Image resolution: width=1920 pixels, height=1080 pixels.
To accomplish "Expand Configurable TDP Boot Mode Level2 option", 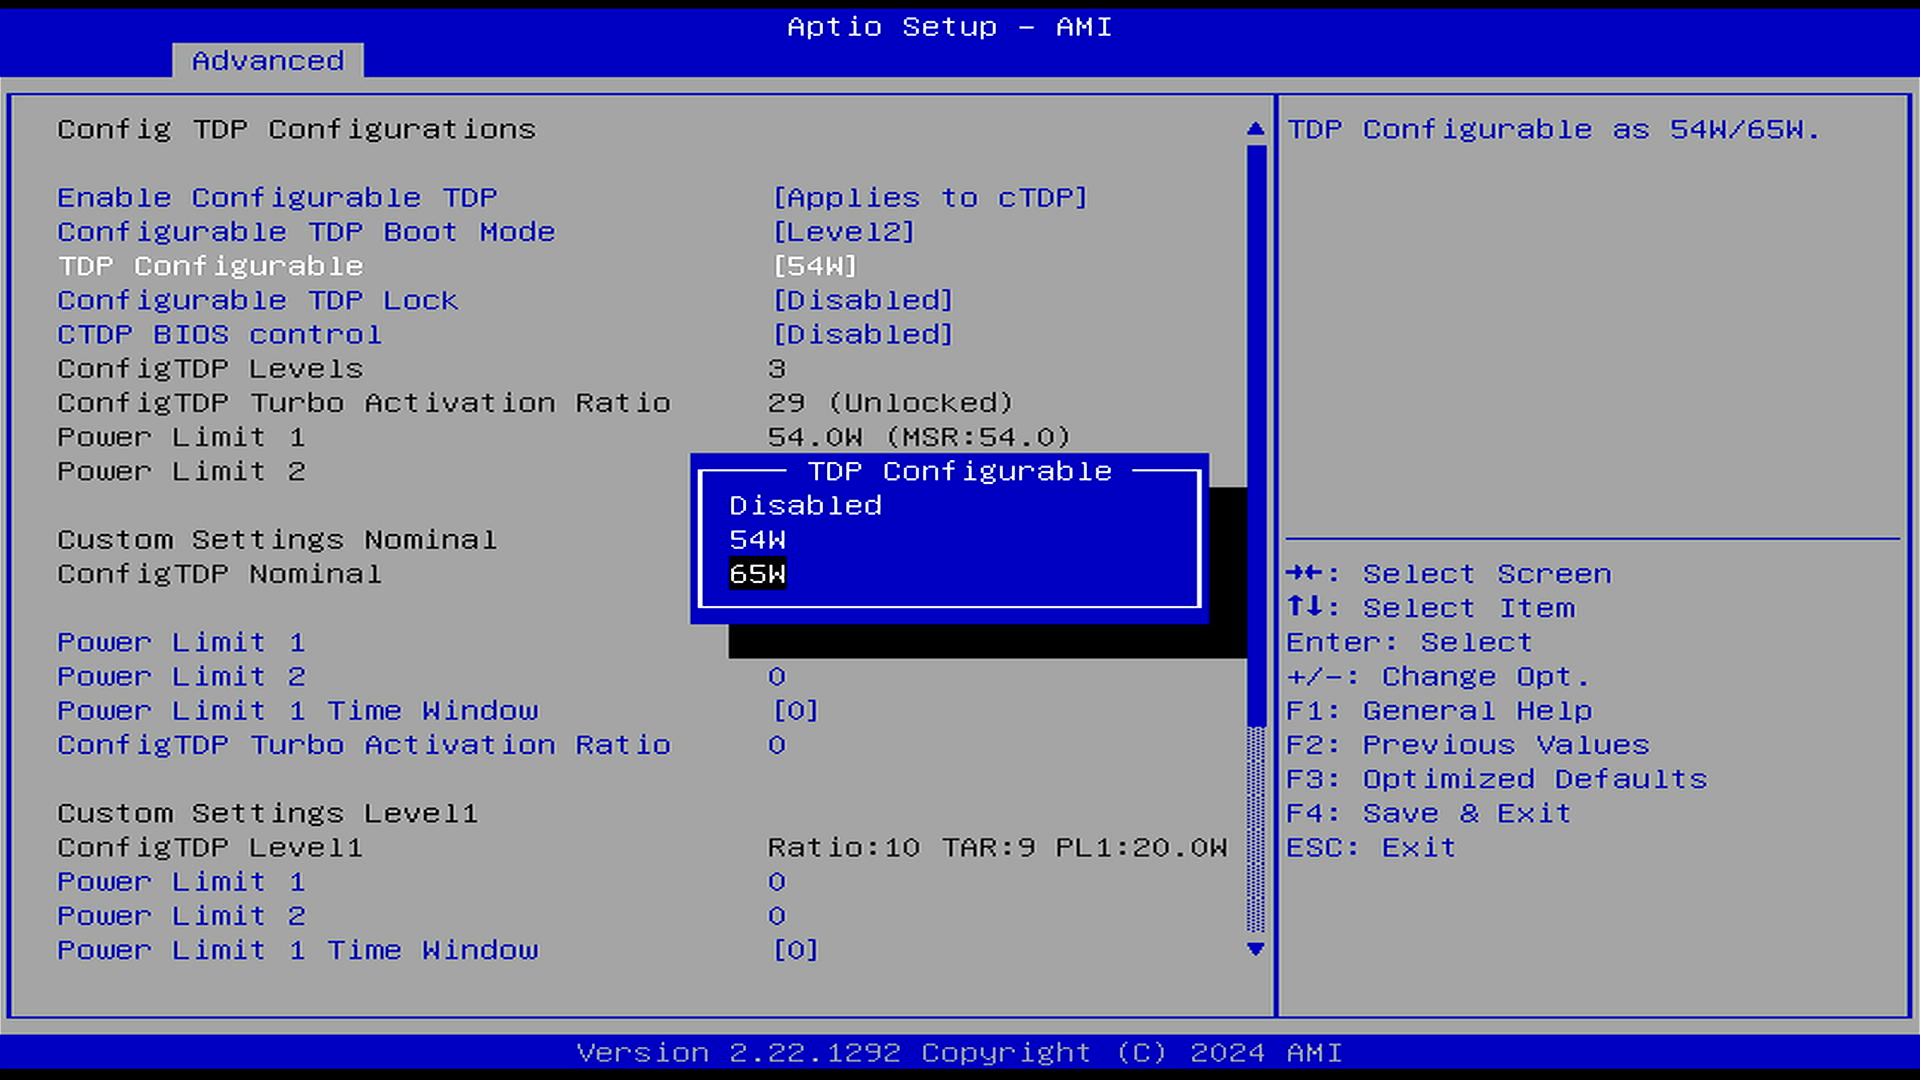I will click(x=843, y=232).
